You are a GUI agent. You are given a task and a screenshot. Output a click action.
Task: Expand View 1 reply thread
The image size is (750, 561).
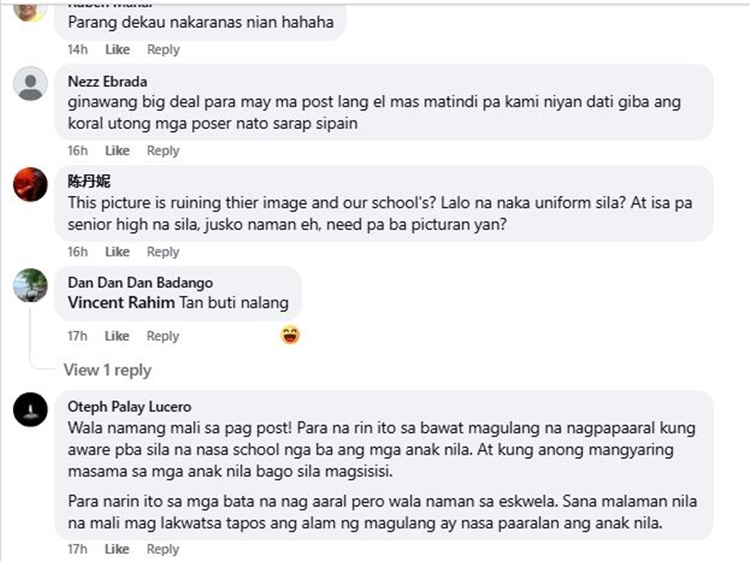(x=108, y=370)
